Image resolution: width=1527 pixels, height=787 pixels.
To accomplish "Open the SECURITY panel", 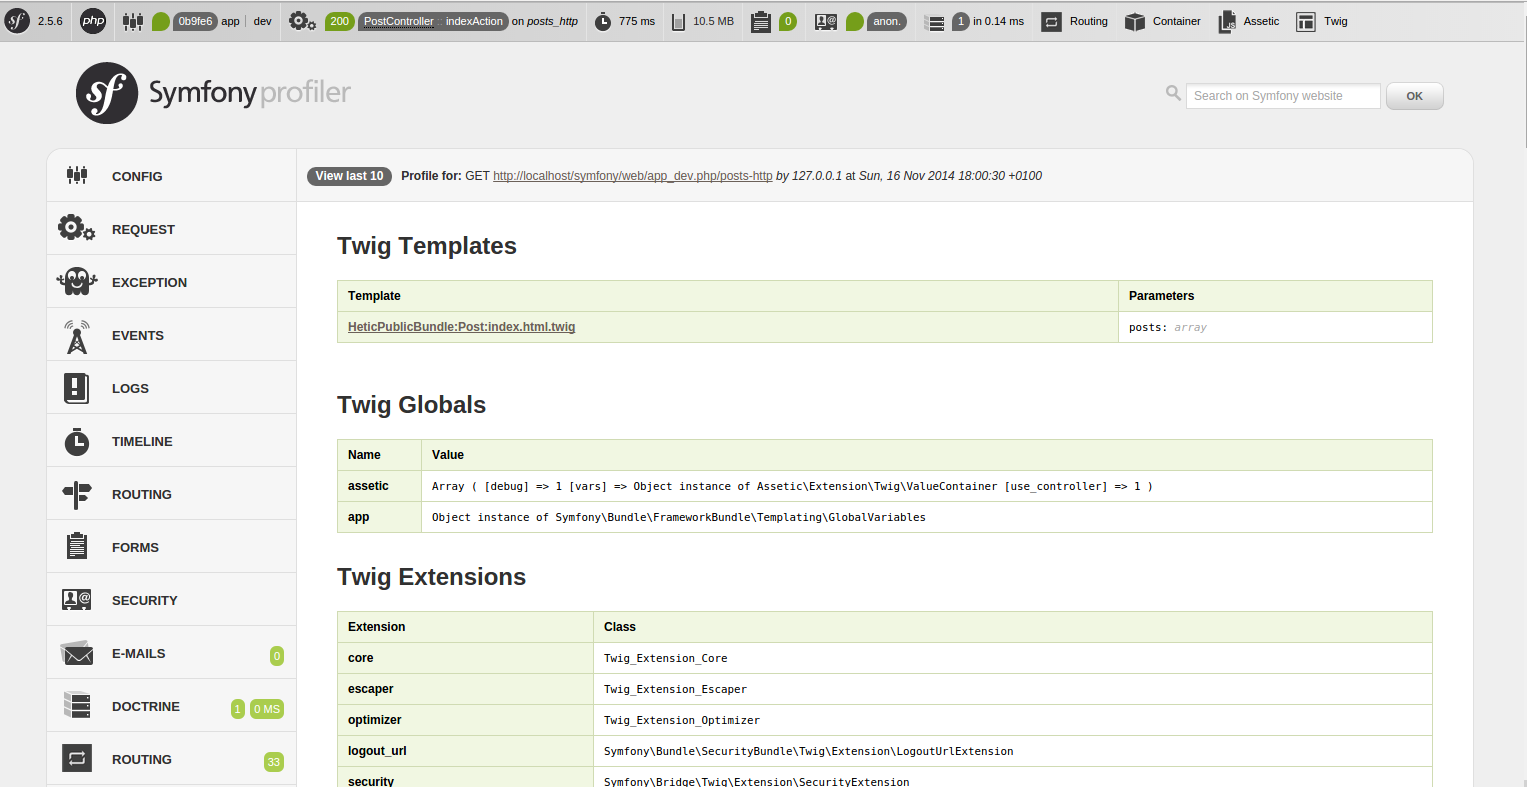I will 171,600.
